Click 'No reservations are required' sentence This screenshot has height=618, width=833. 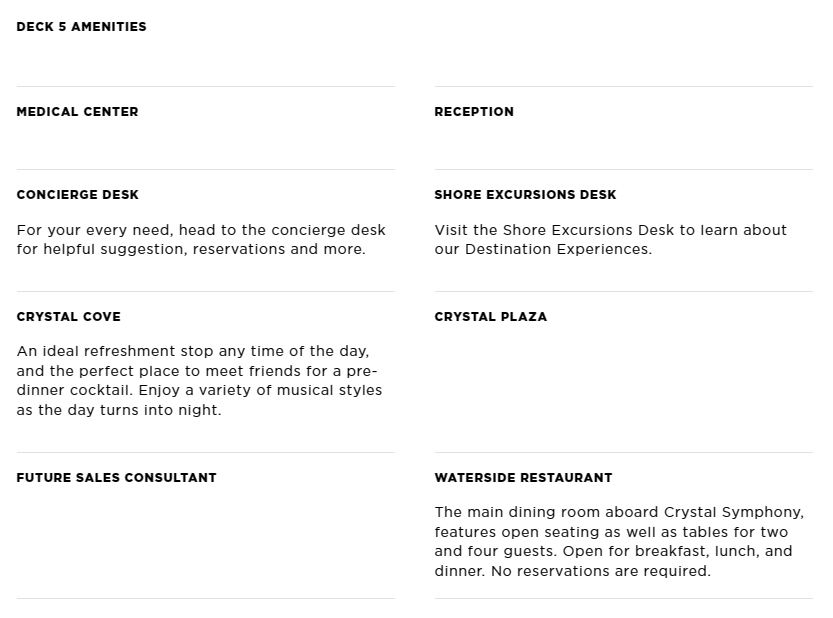pos(600,571)
